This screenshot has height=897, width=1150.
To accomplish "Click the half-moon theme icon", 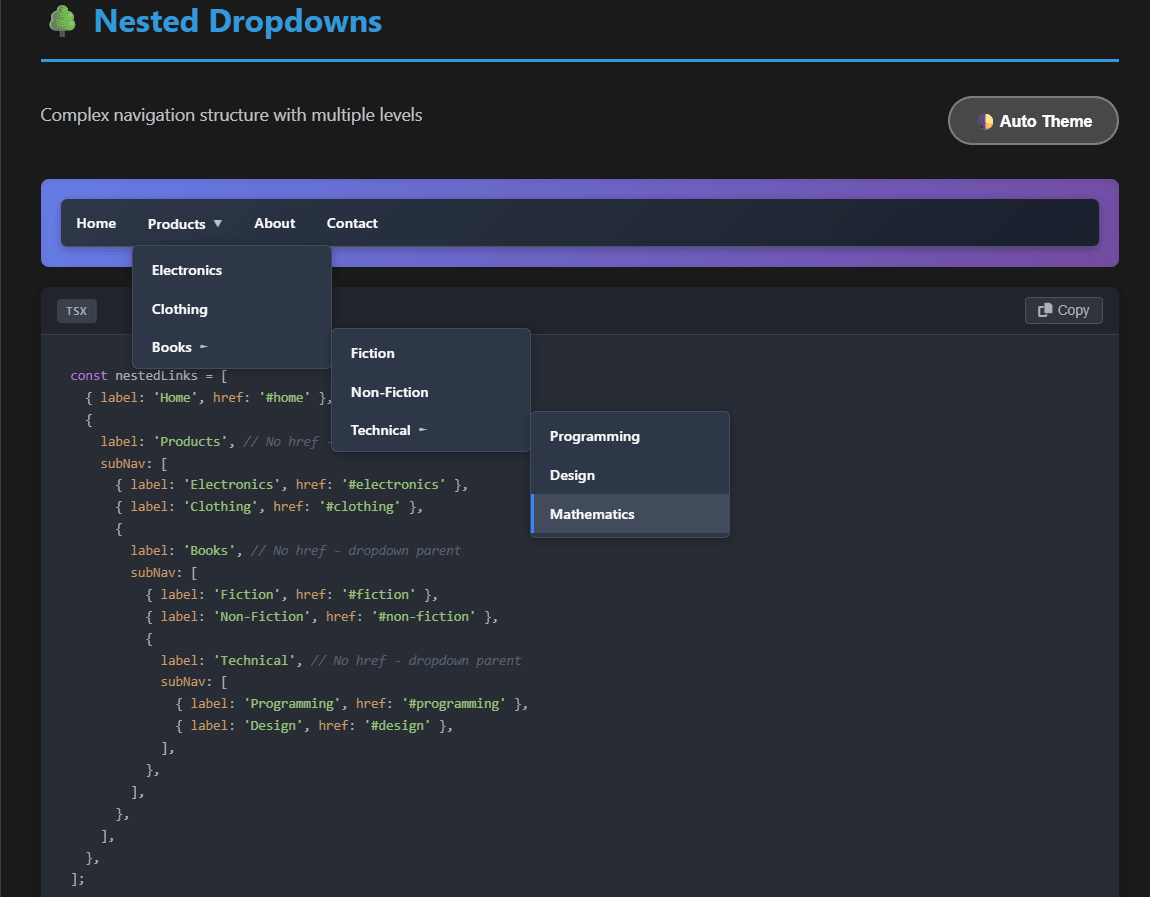I will point(986,120).
